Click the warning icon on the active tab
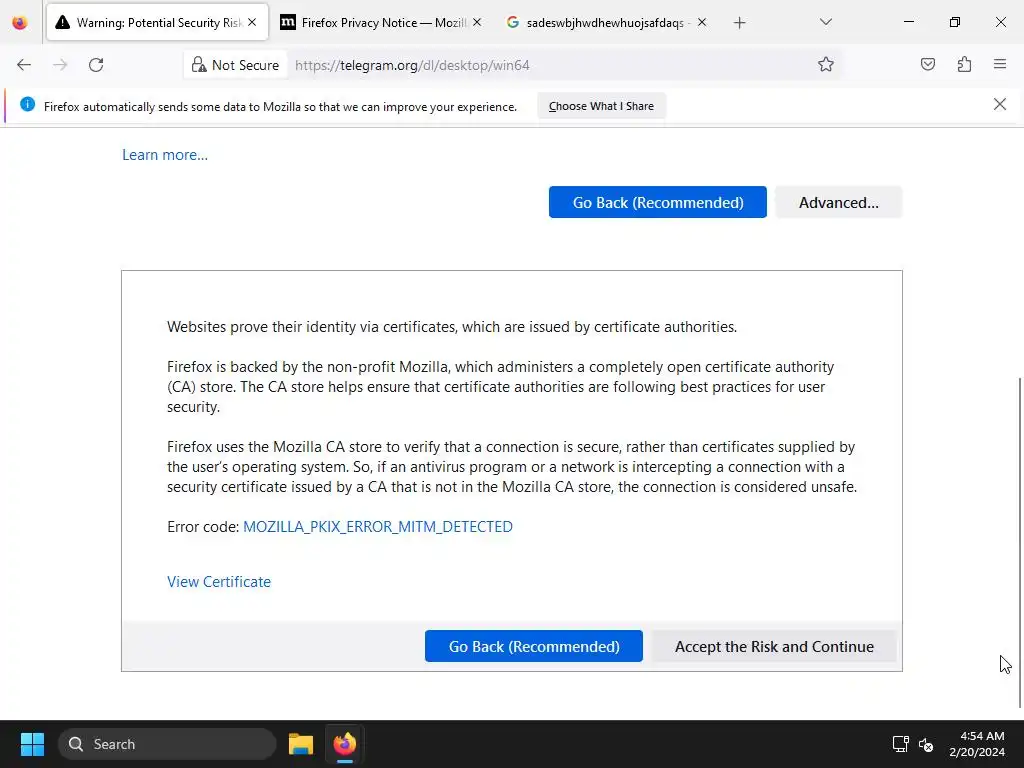1024x768 pixels. (63, 22)
